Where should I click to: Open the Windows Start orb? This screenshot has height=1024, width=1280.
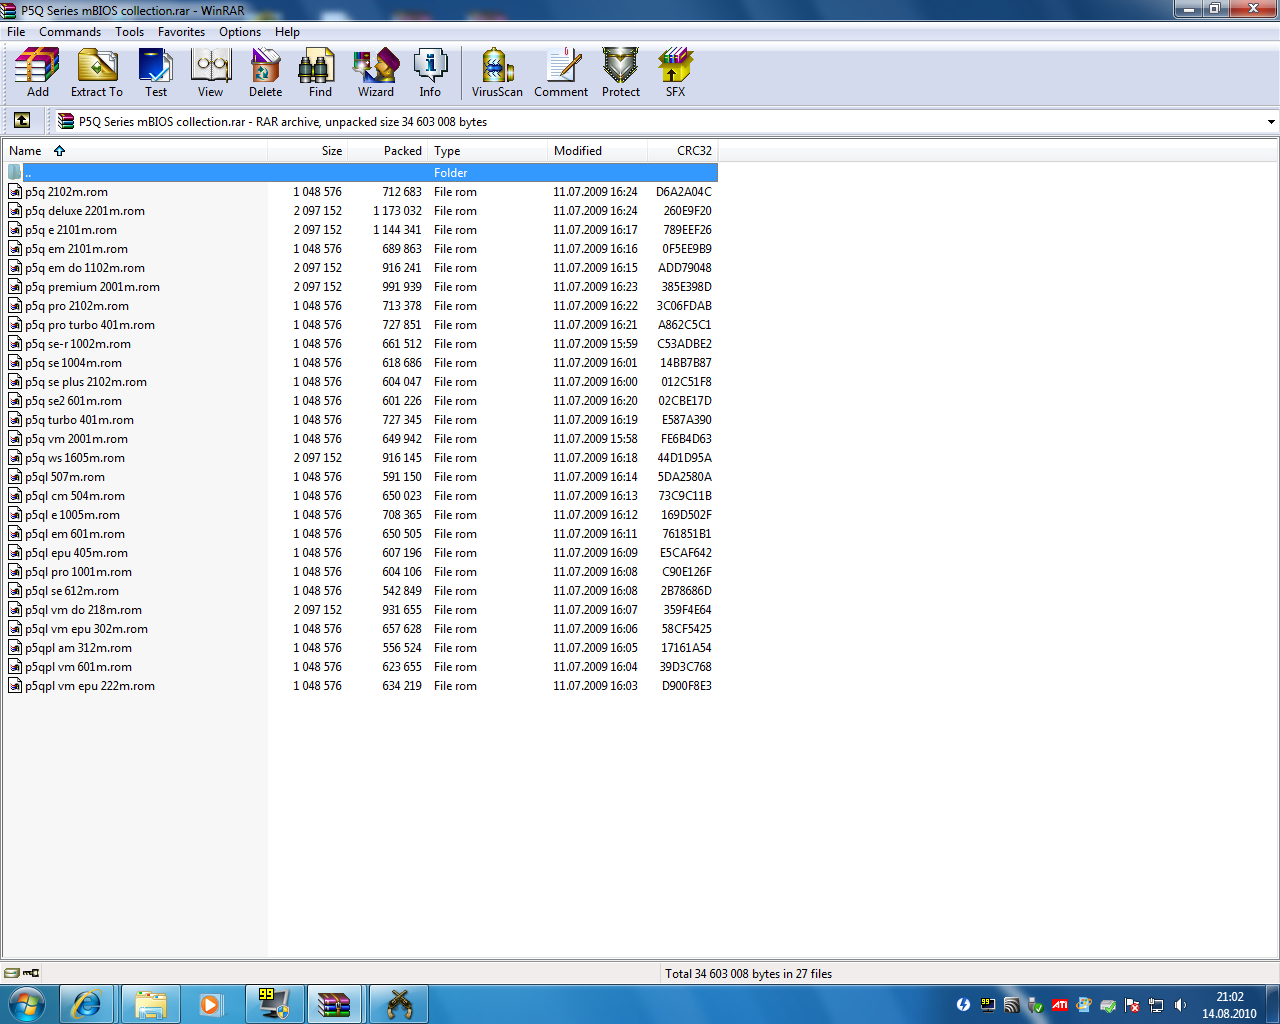(x=26, y=1004)
